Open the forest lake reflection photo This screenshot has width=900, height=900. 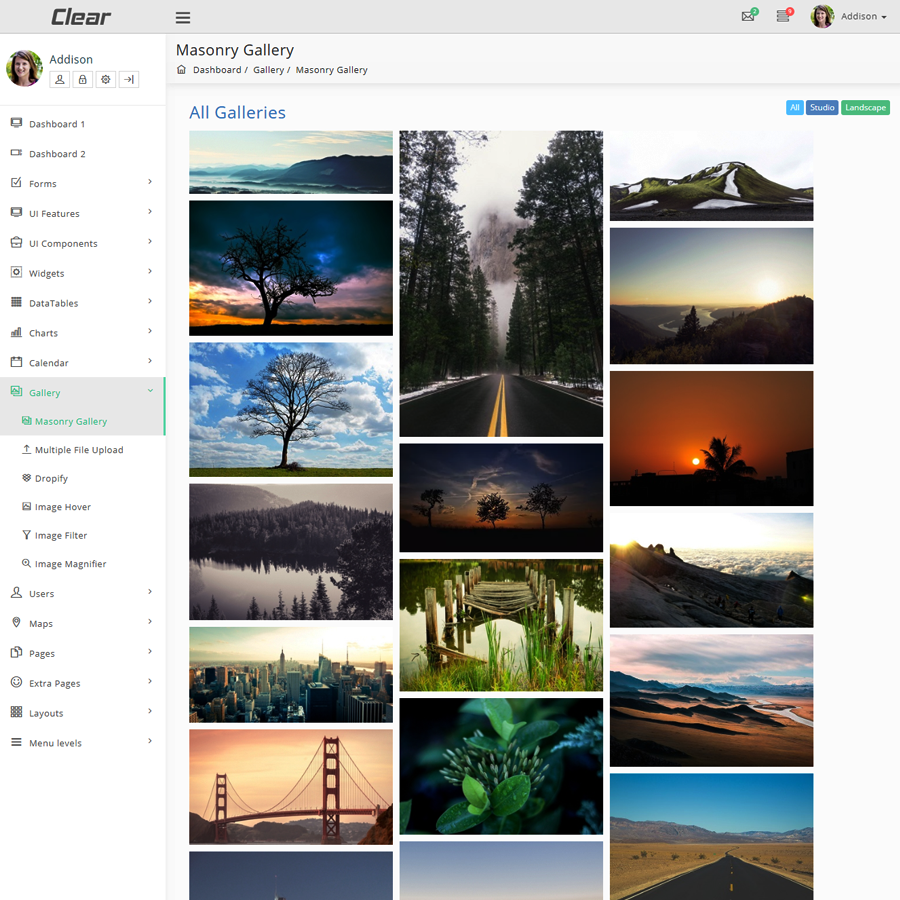coord(291,552)
